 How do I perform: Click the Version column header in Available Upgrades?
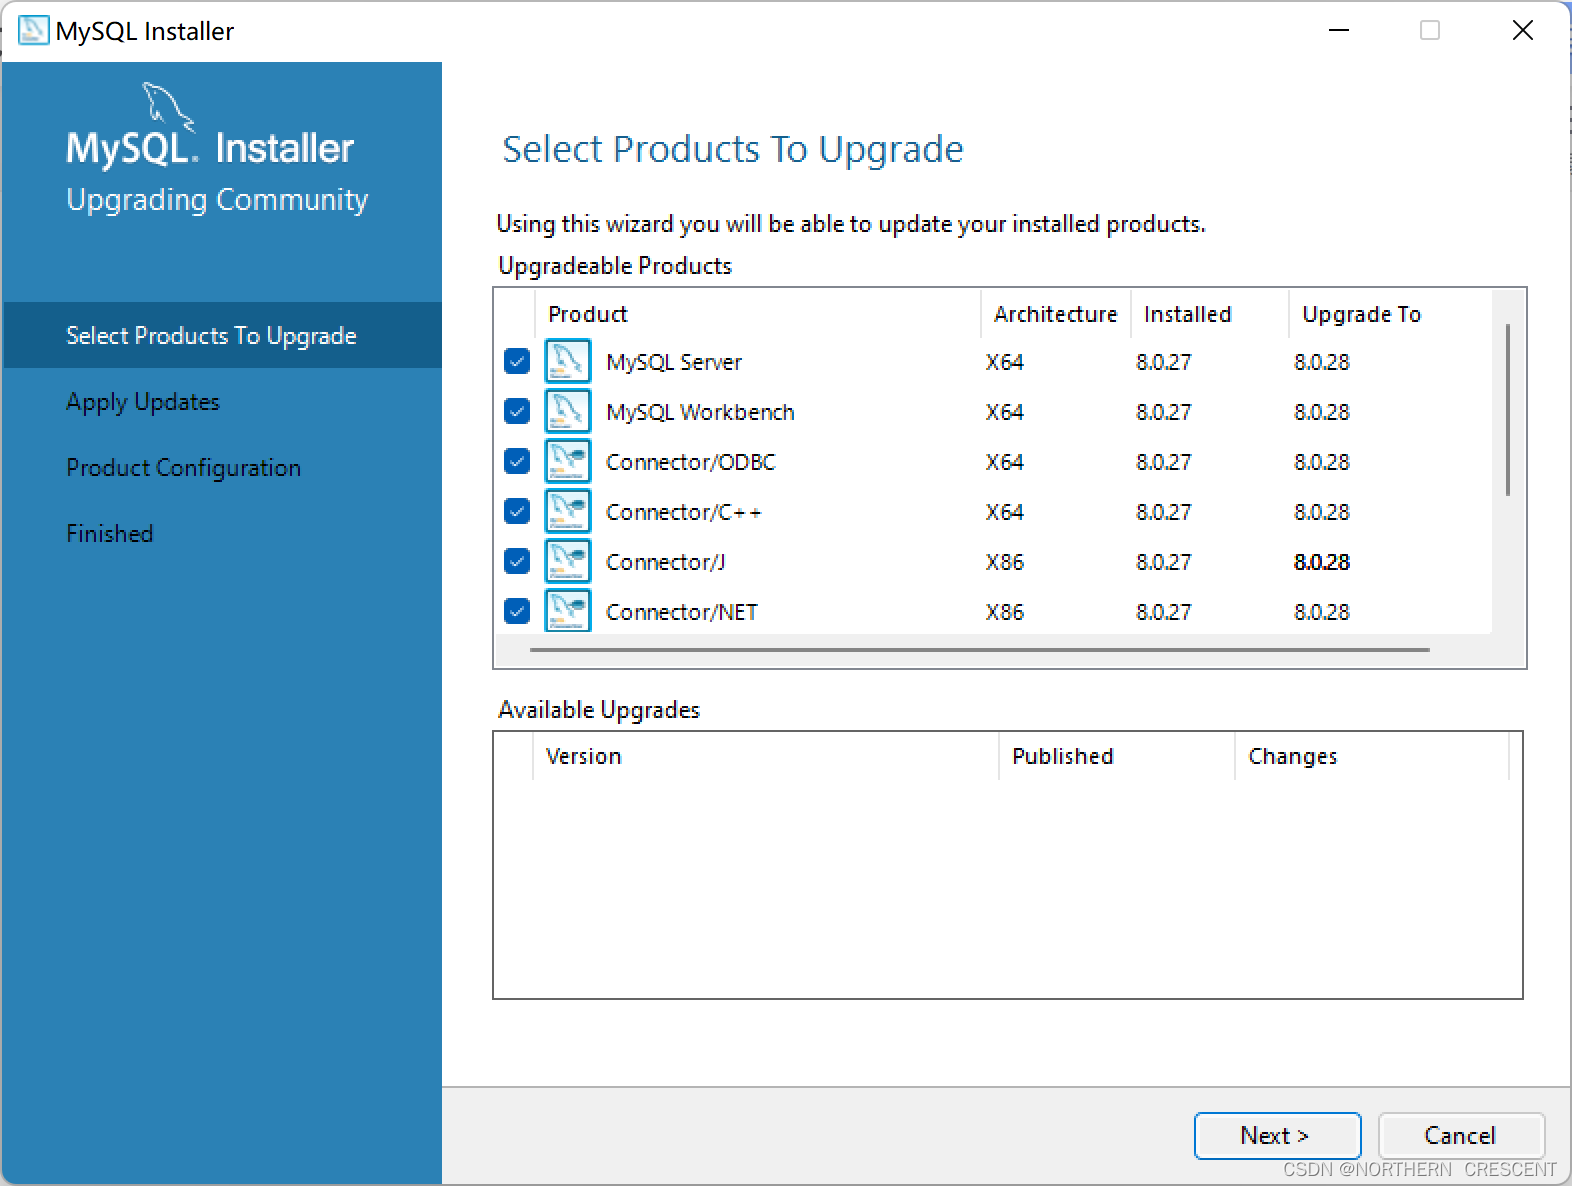click(766, 756)
